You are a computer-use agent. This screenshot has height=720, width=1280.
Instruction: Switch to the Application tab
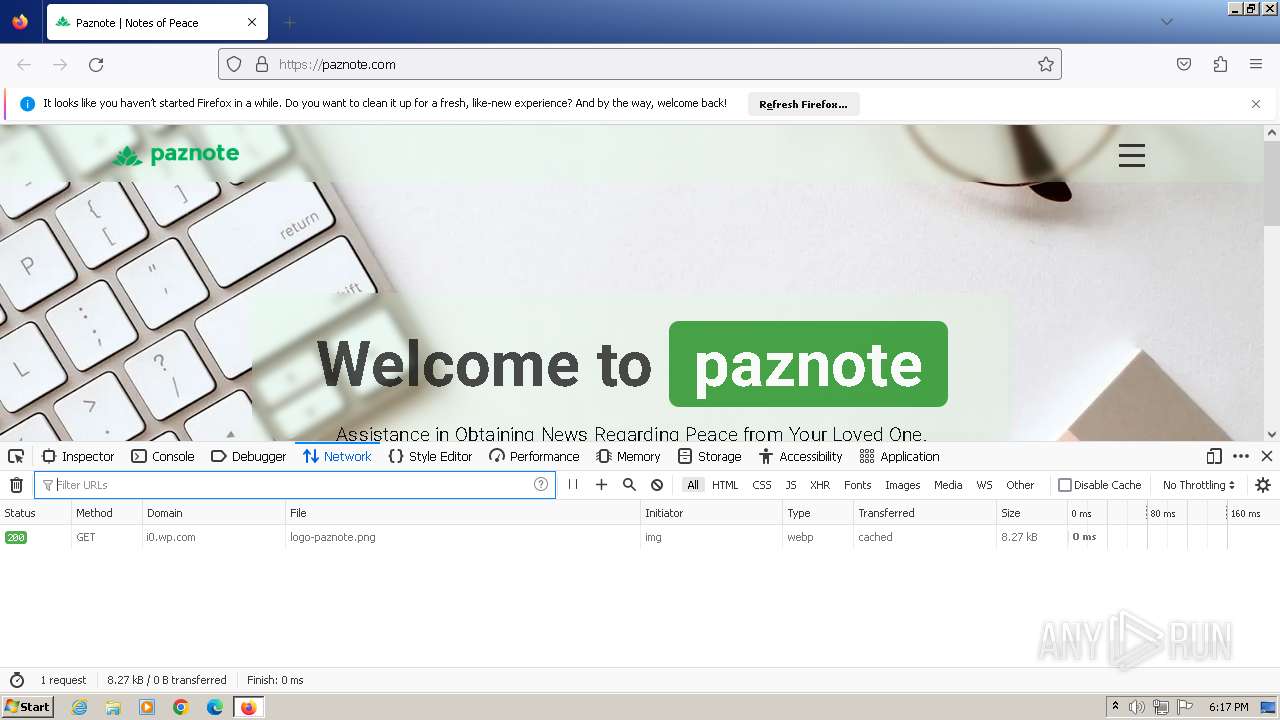click(x=899, y=456)
